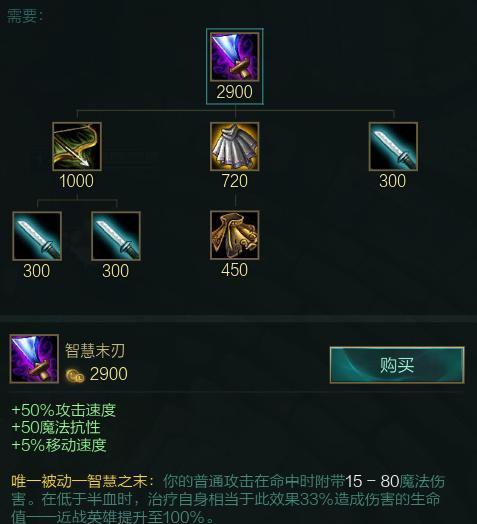The width and height of the screenshot is (477, 524).
Task: Click the +5%移动速度 stat line
Action: (59, 445)
